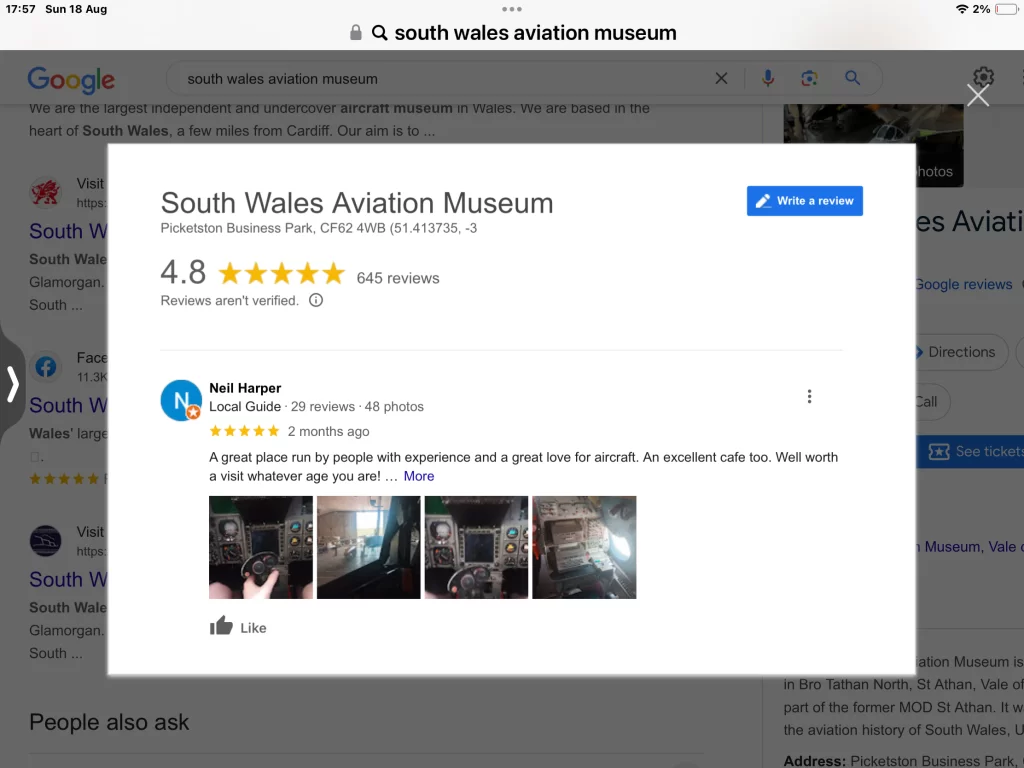Open fourth review photo with bright light

[x=584, y=547]
